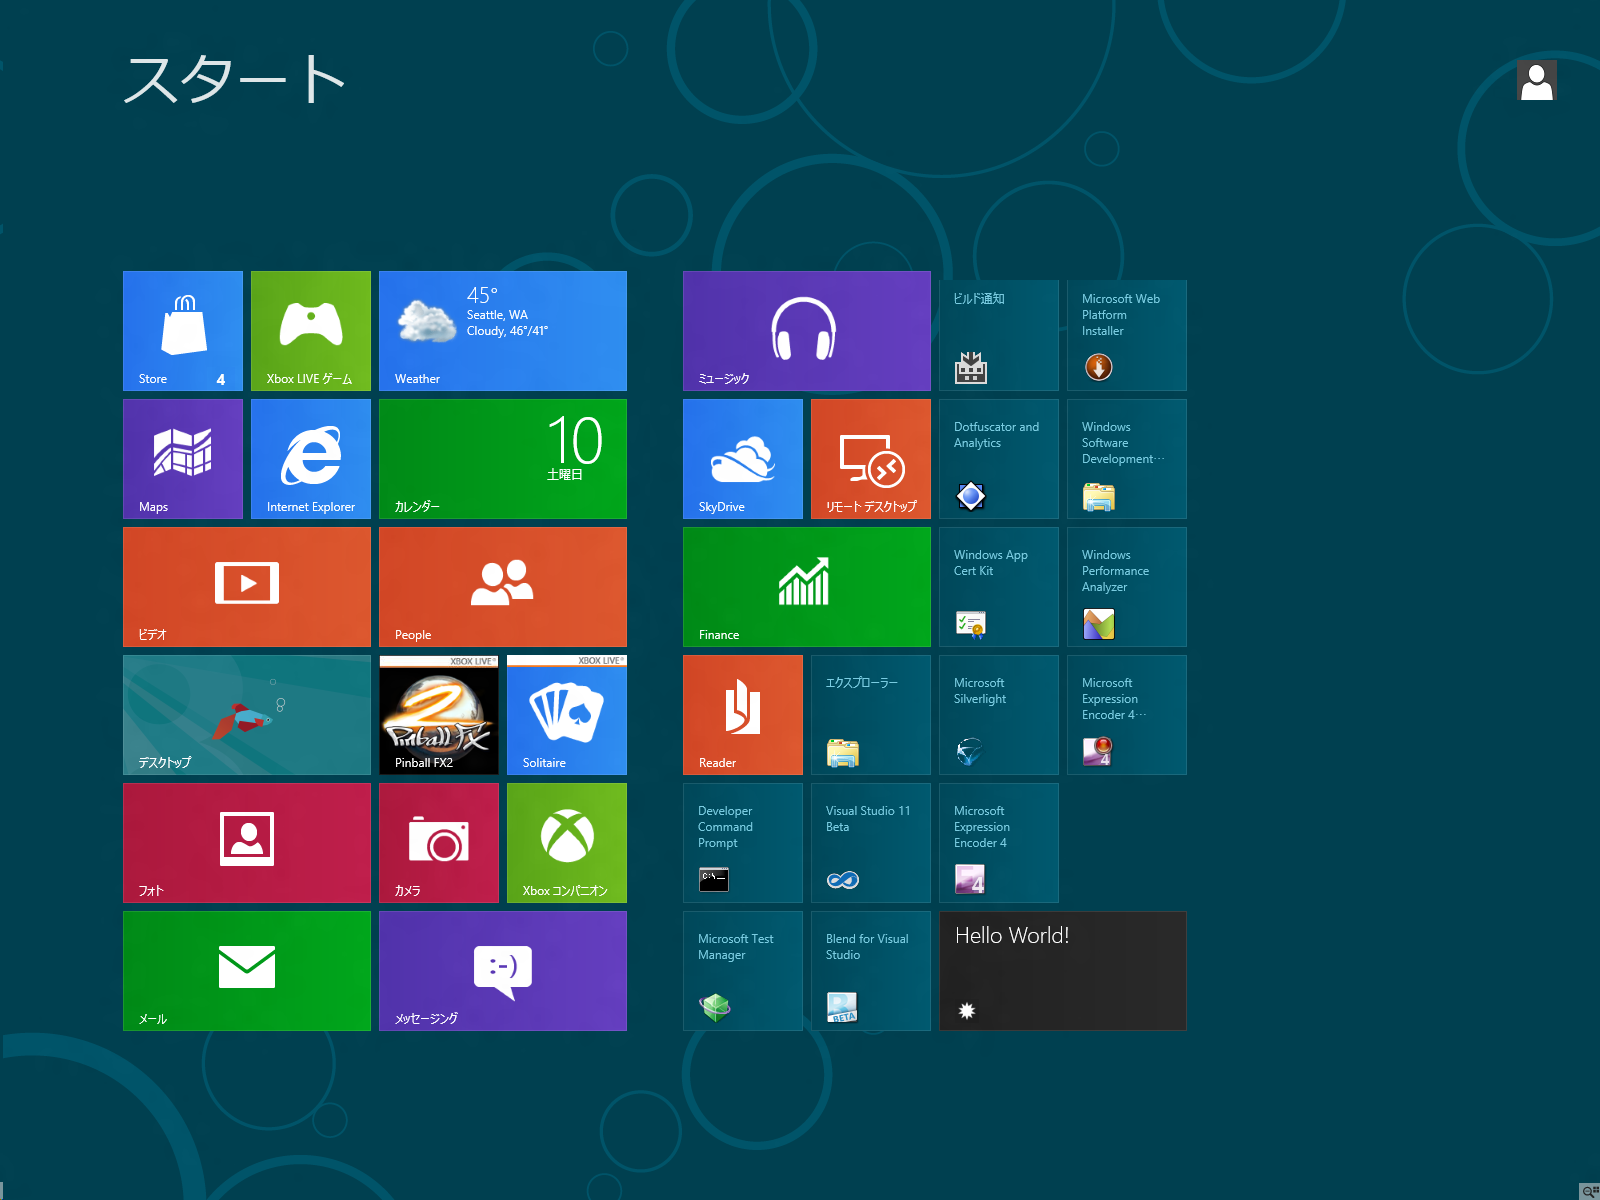Open the フォト photos tile
This screenshot has height=1200, width=1600.
pos(247,843)
